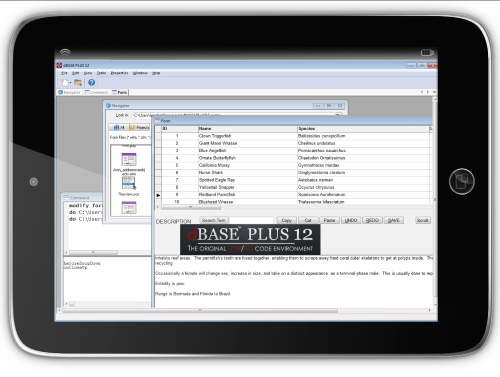The image size is (500, 377).
Task: Click the UNDO button
Action: pos(351,220)
